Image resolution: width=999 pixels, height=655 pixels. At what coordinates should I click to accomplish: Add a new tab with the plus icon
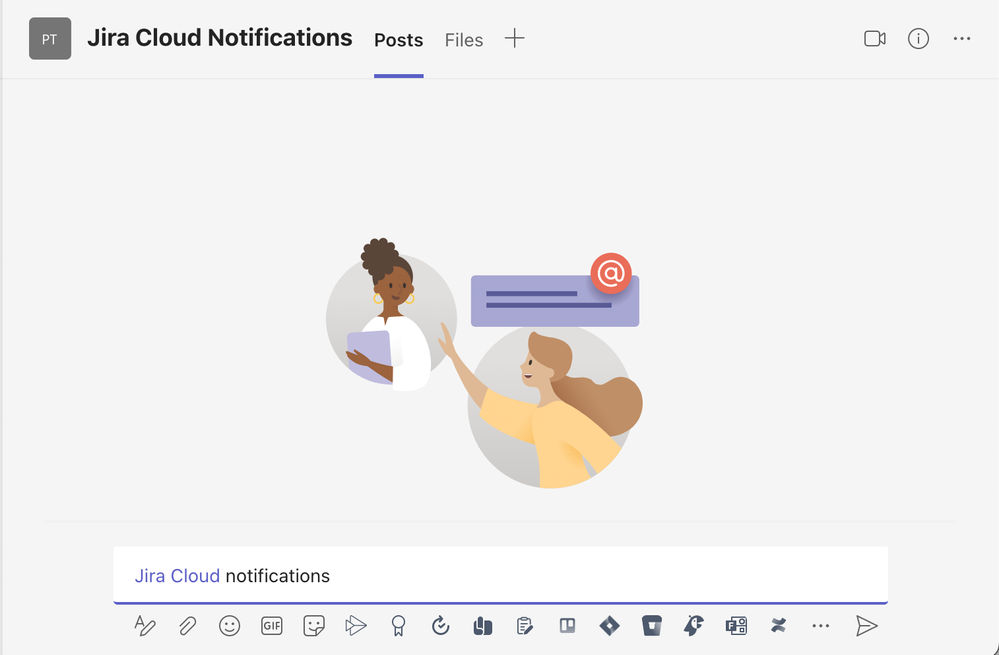(514, 38)
